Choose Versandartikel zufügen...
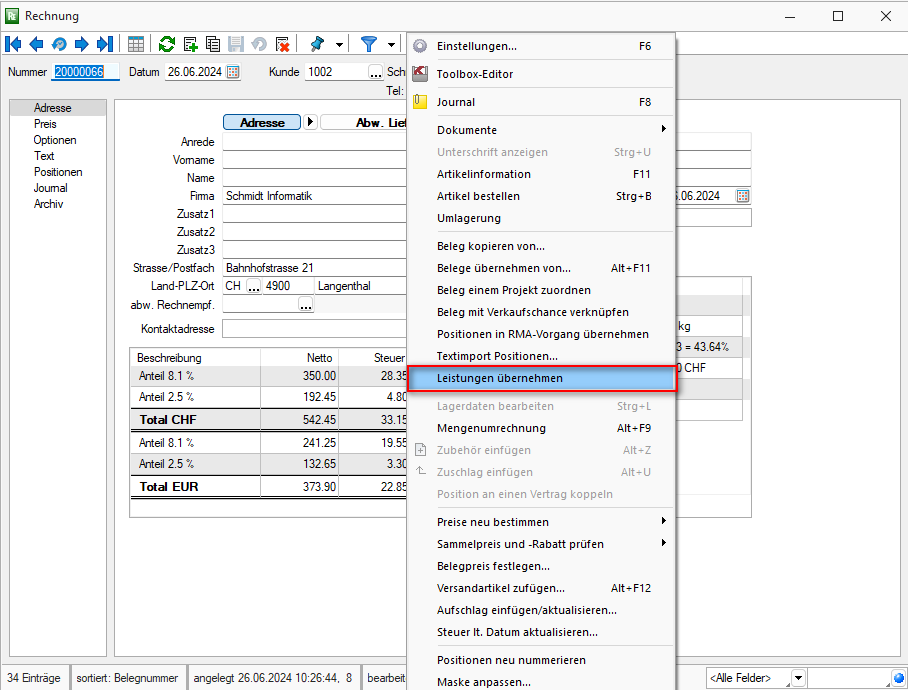This screenshot has height=690, width=908. pos(541,588)
